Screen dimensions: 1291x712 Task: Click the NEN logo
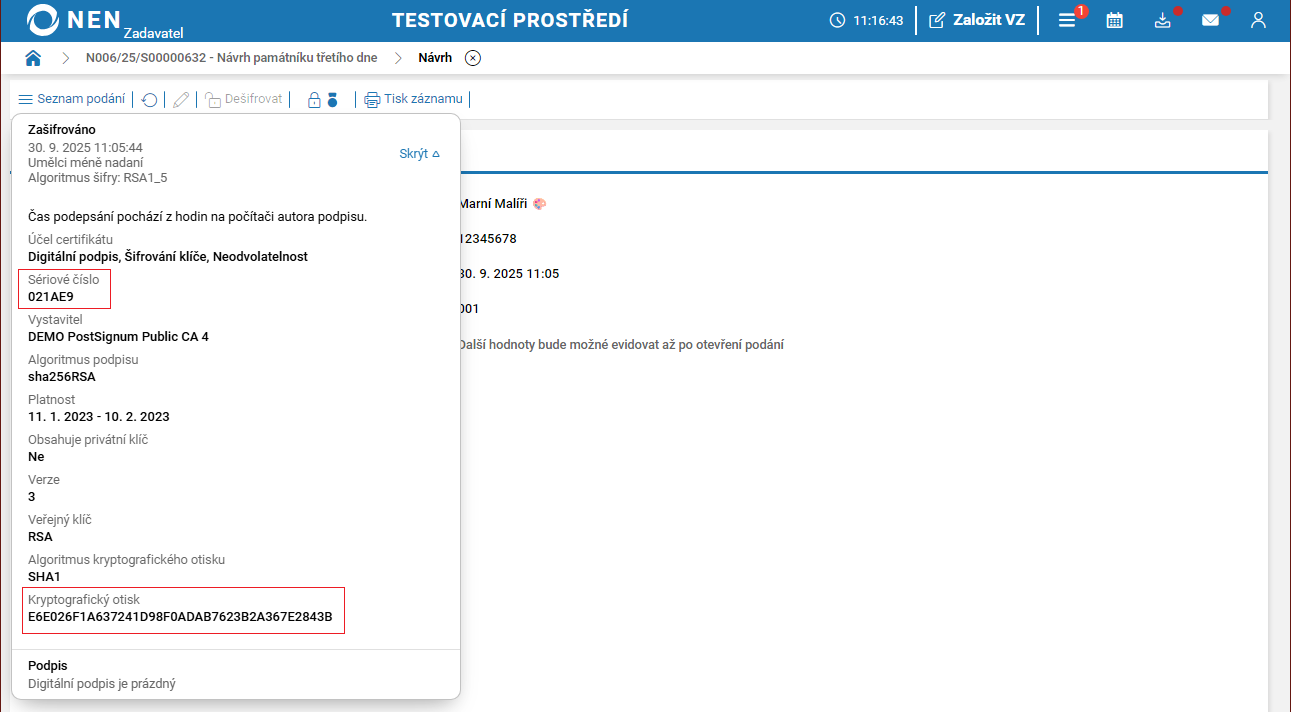(x=75, y=20)
